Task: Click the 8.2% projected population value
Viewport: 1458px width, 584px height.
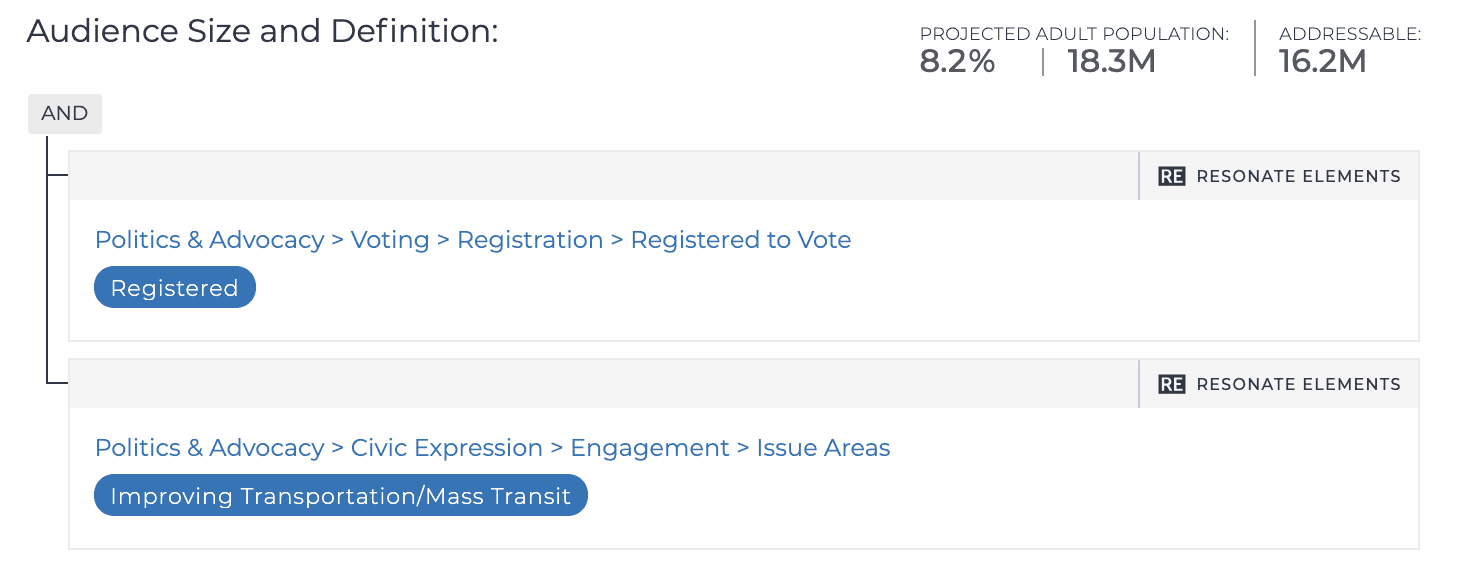Action: point(957,62)
